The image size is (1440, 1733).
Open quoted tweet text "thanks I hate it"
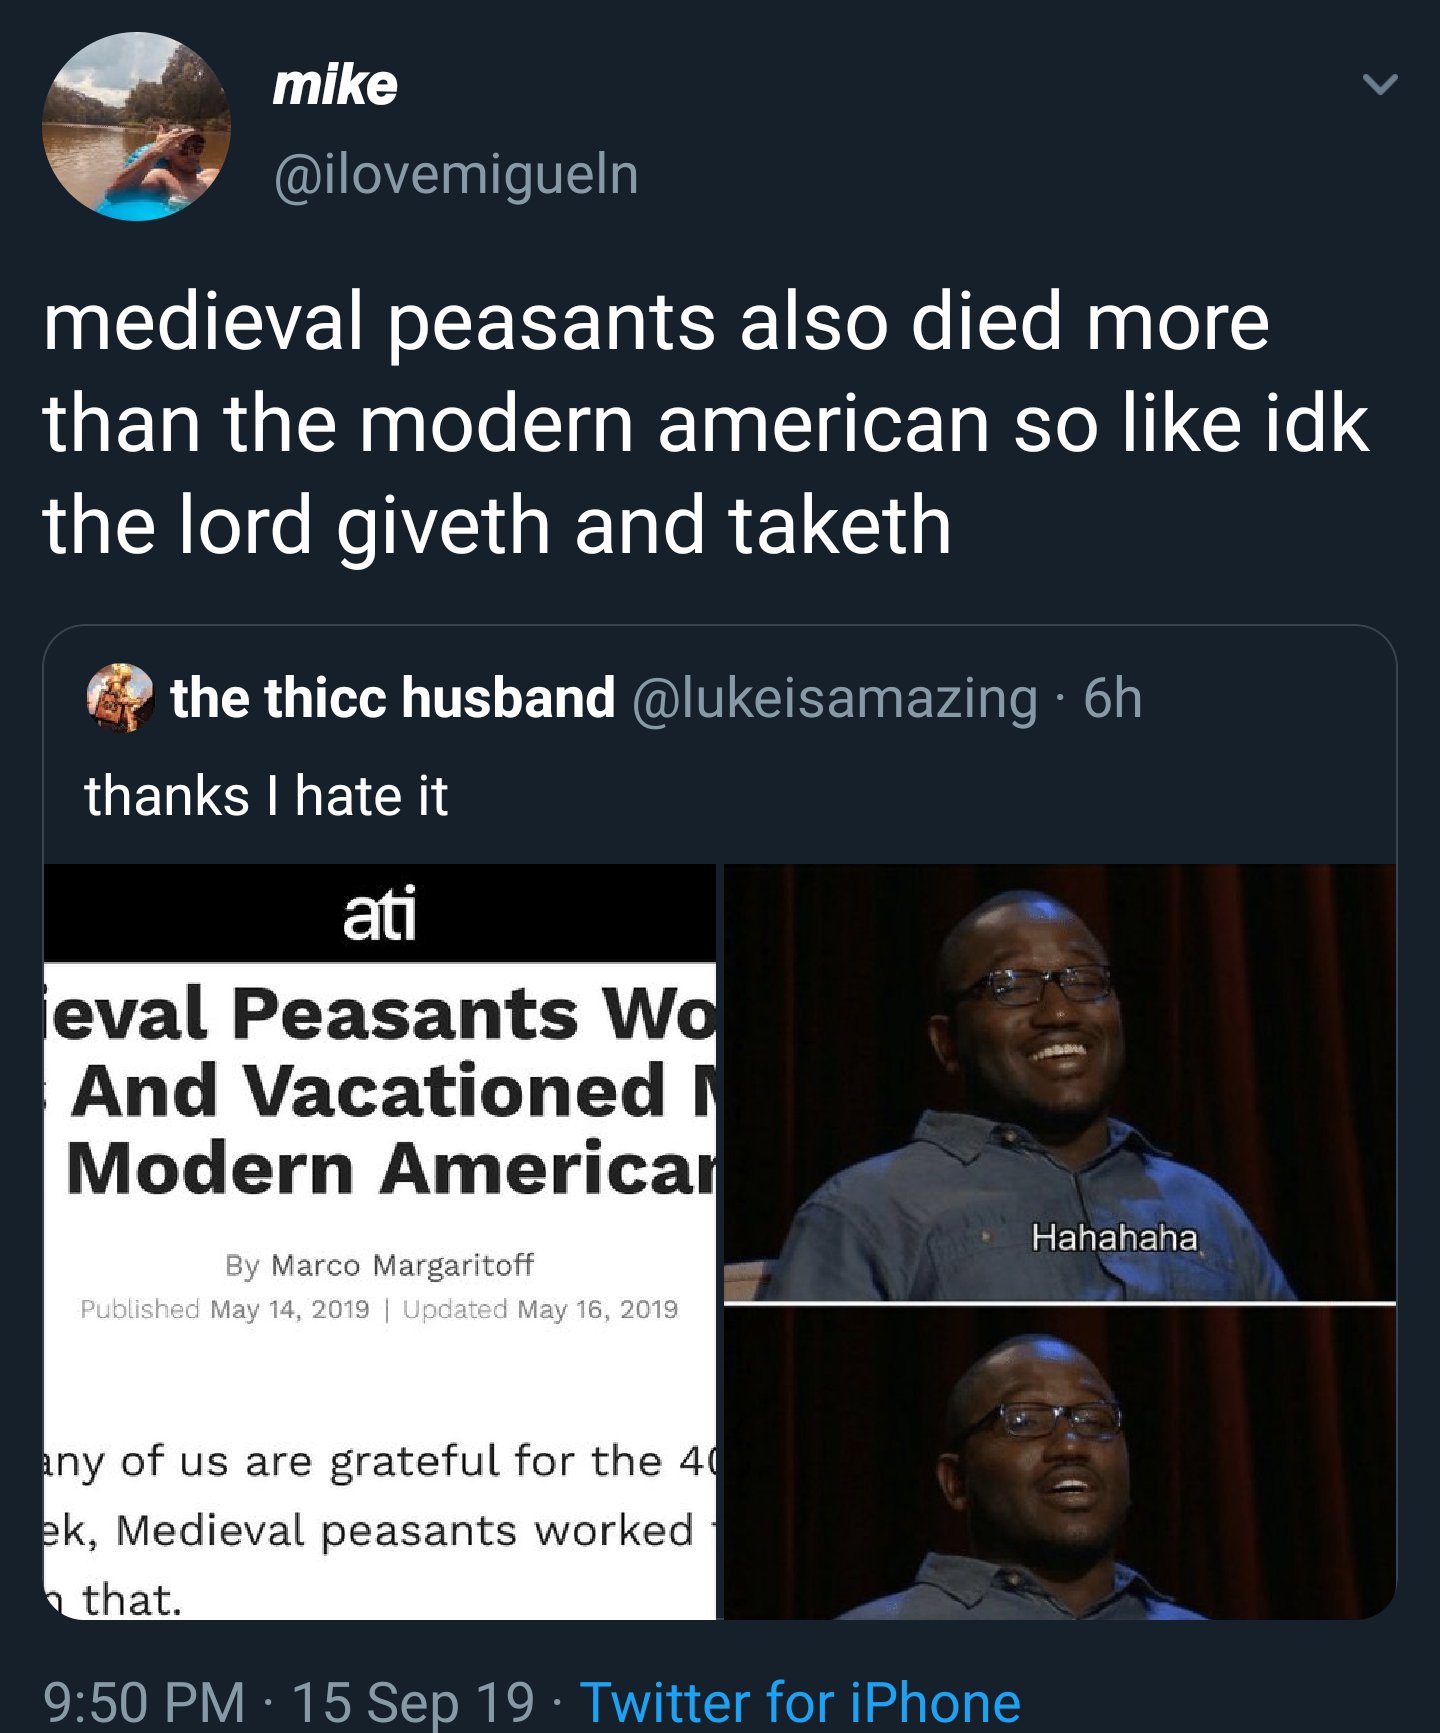coord(266,796)
